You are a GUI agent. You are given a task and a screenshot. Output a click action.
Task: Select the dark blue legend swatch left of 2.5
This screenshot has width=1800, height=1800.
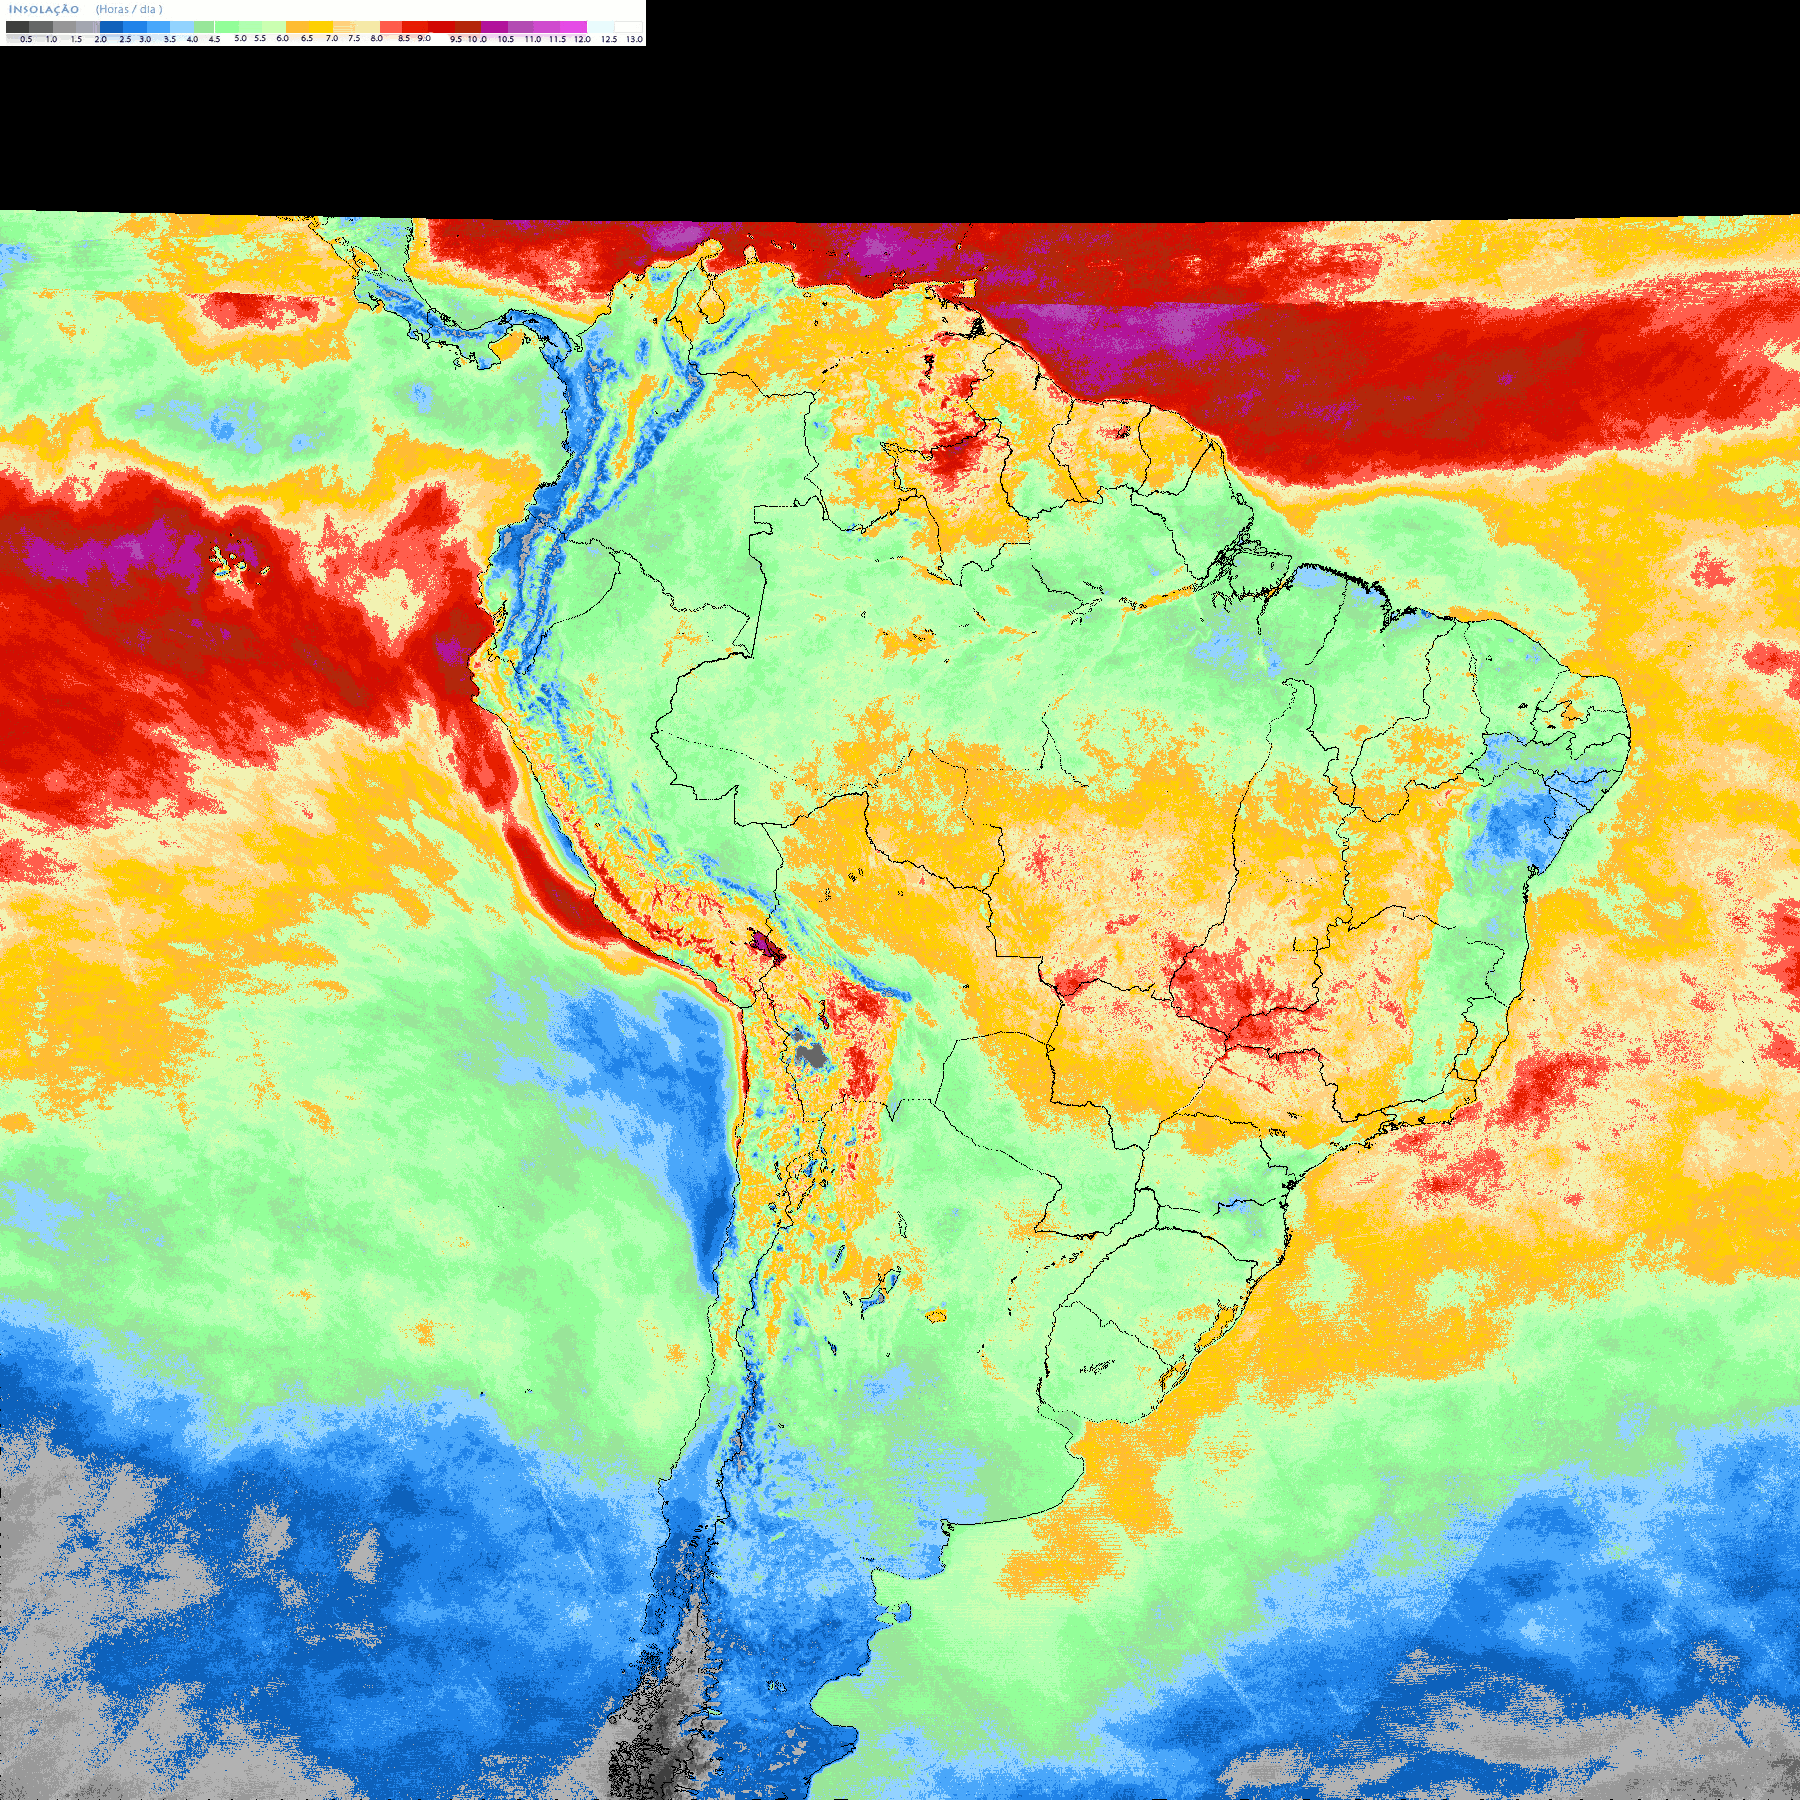coord(111,27)
